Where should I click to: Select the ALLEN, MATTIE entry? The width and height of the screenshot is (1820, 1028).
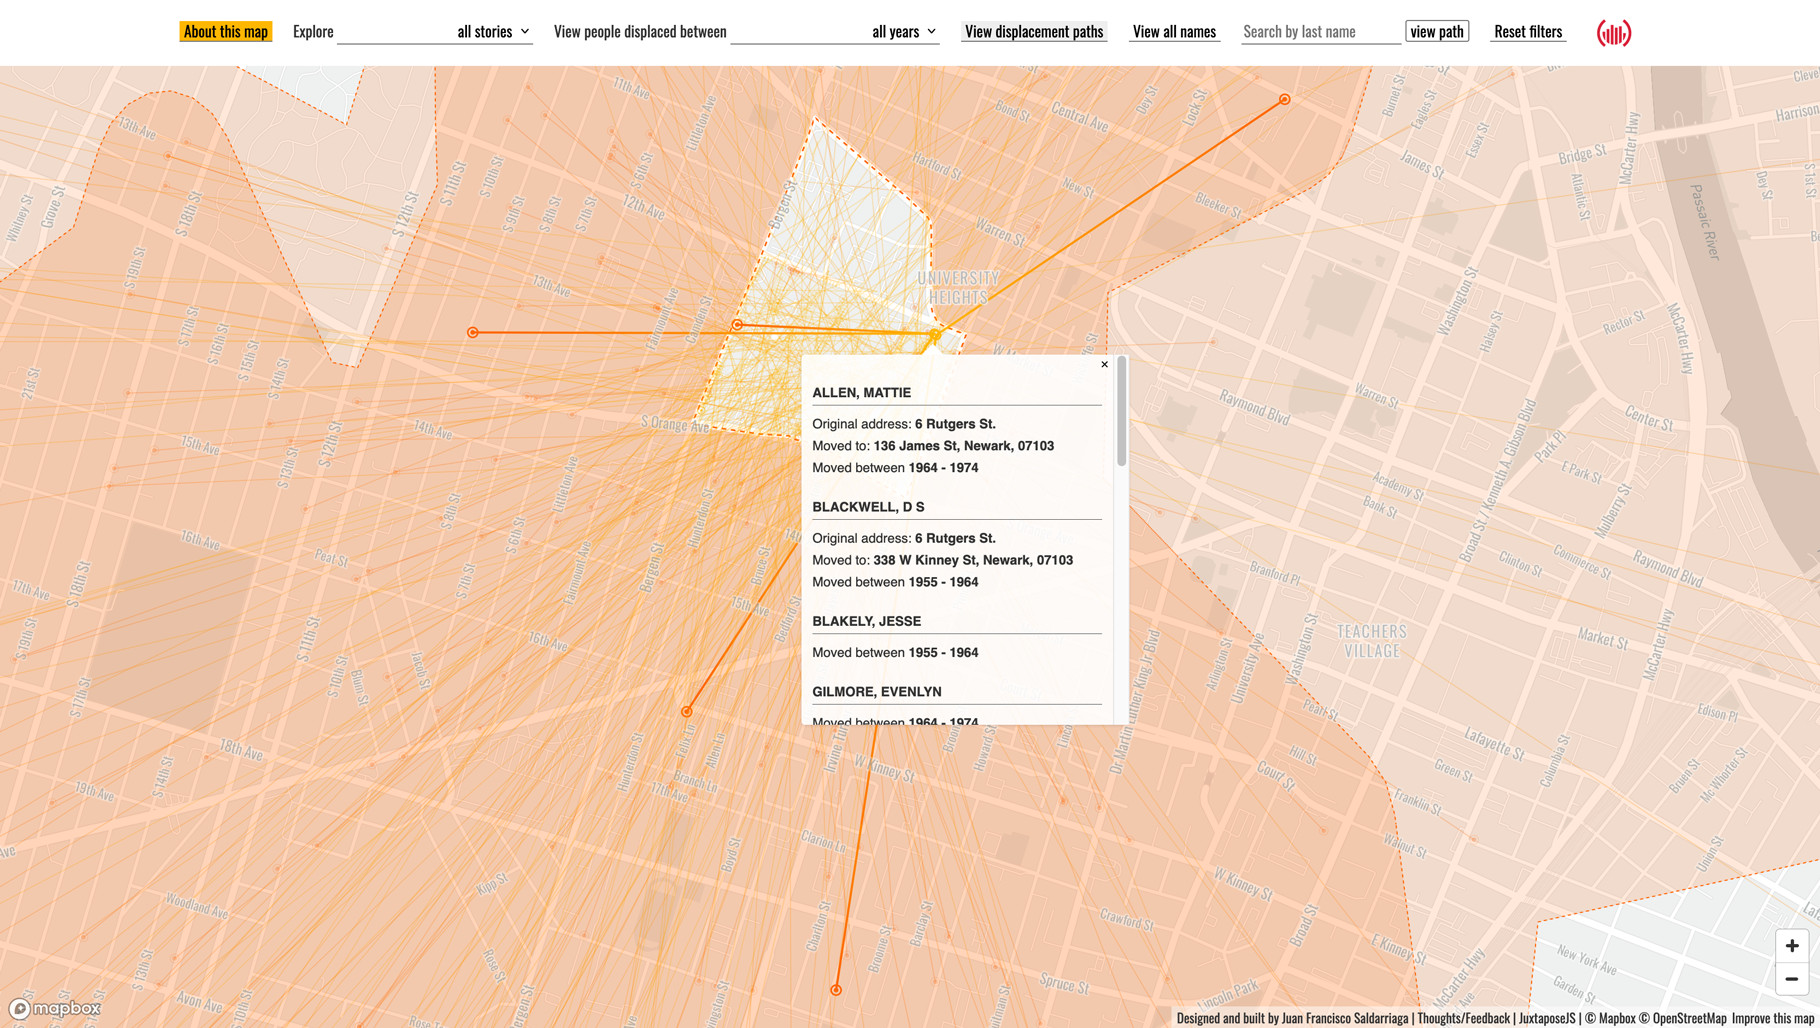[x=861, y=393]
